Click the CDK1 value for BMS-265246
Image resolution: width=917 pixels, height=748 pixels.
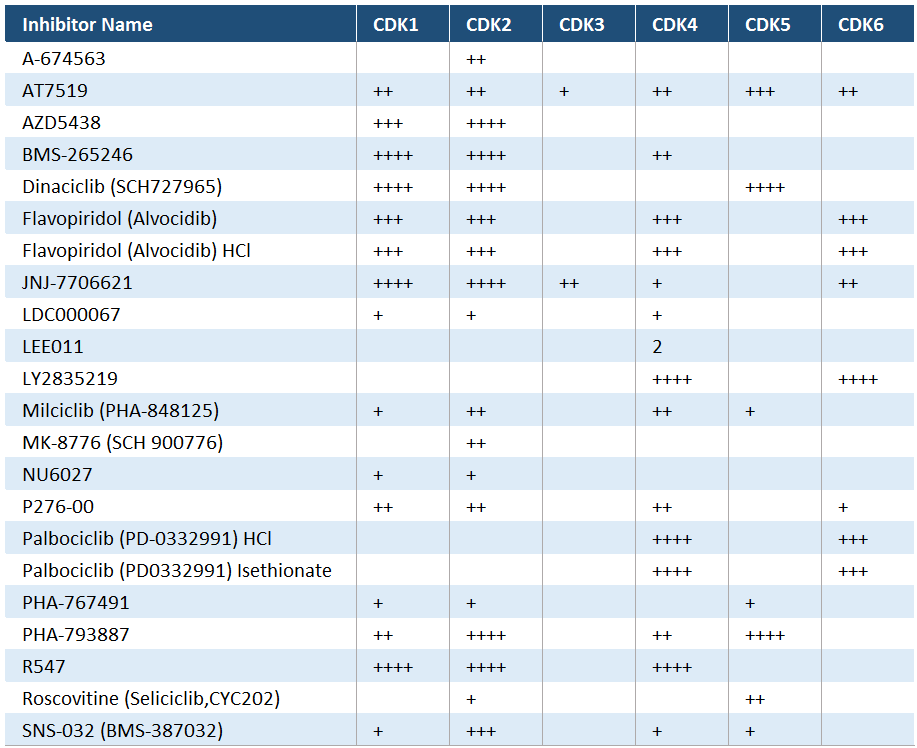pos(393,156)
